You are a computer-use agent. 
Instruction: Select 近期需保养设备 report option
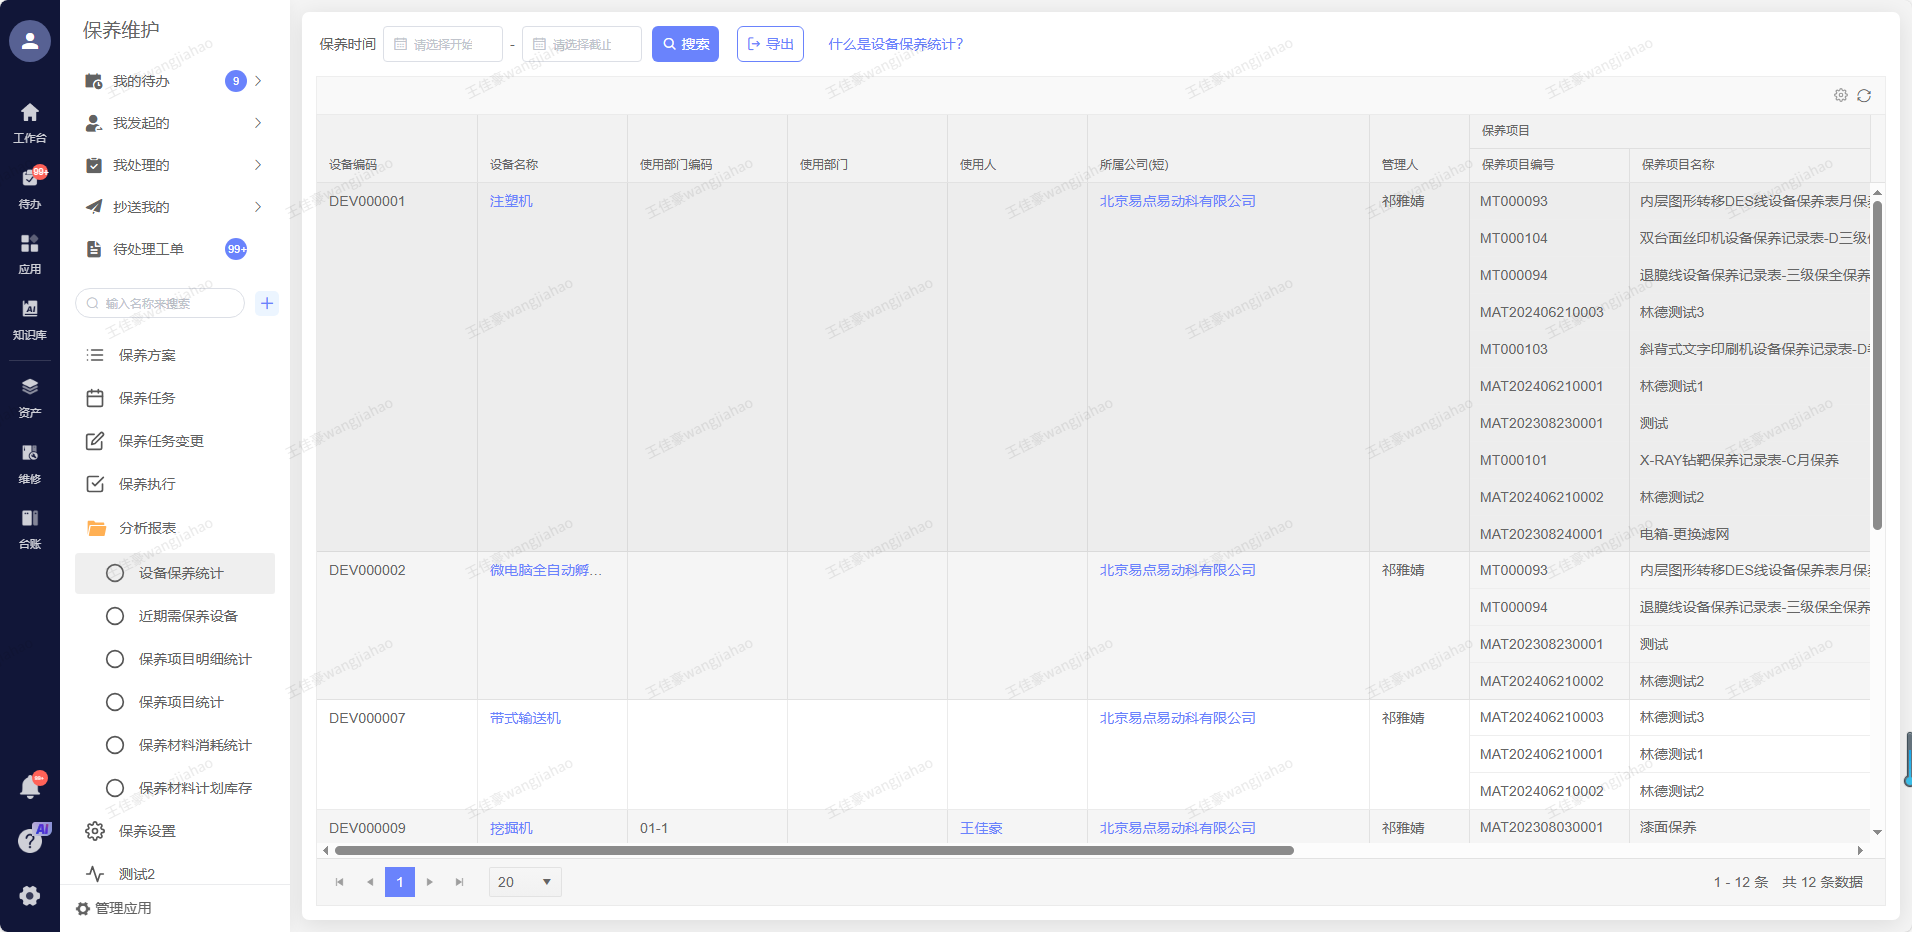(x=188, y=616)
